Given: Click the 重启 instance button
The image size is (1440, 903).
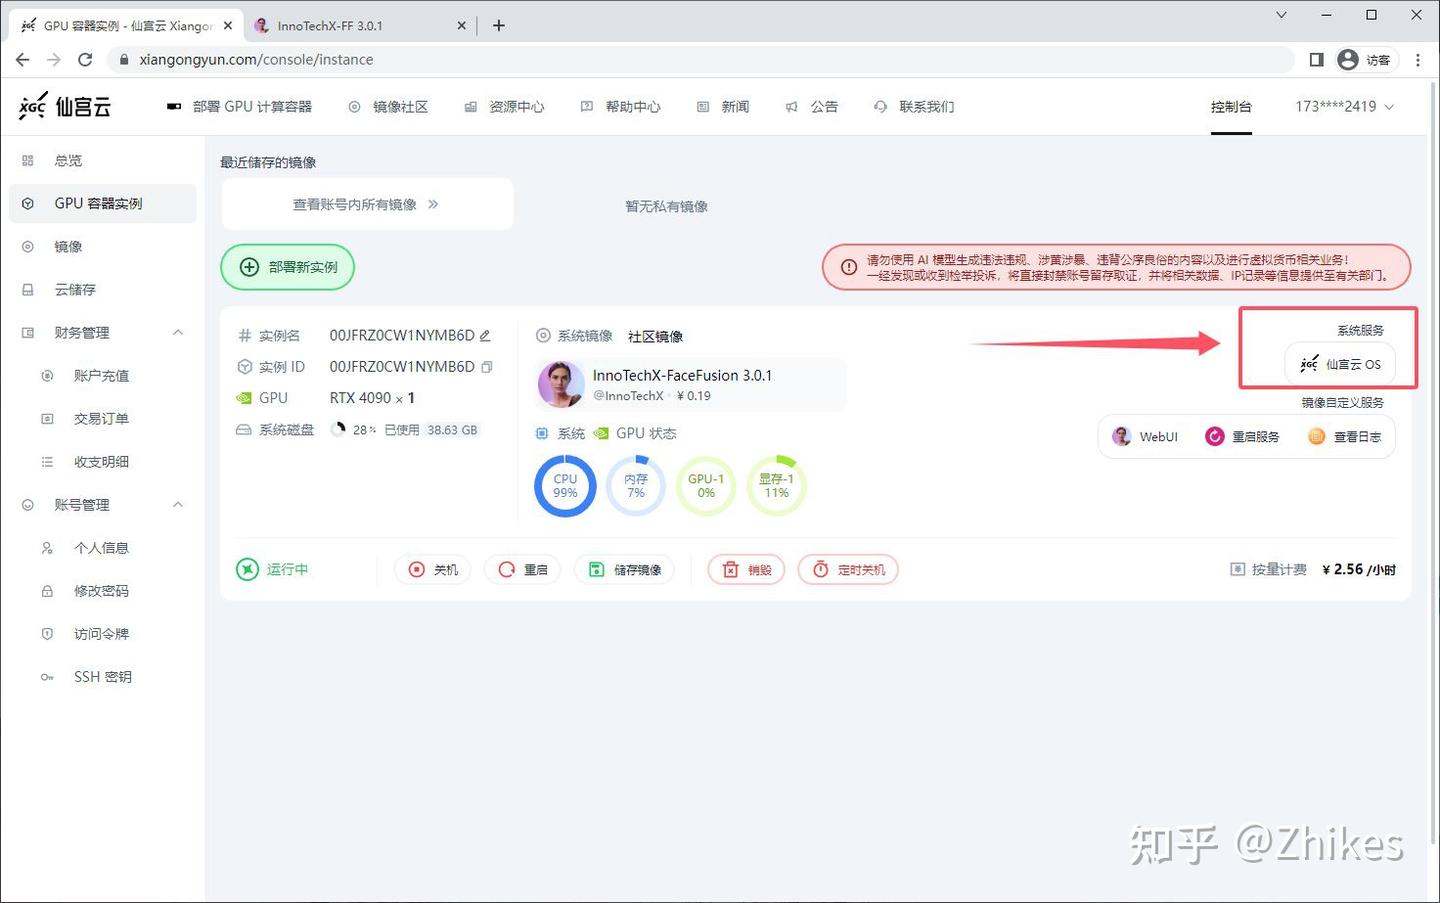Looking at the screenshot, I should click(523, 569).
